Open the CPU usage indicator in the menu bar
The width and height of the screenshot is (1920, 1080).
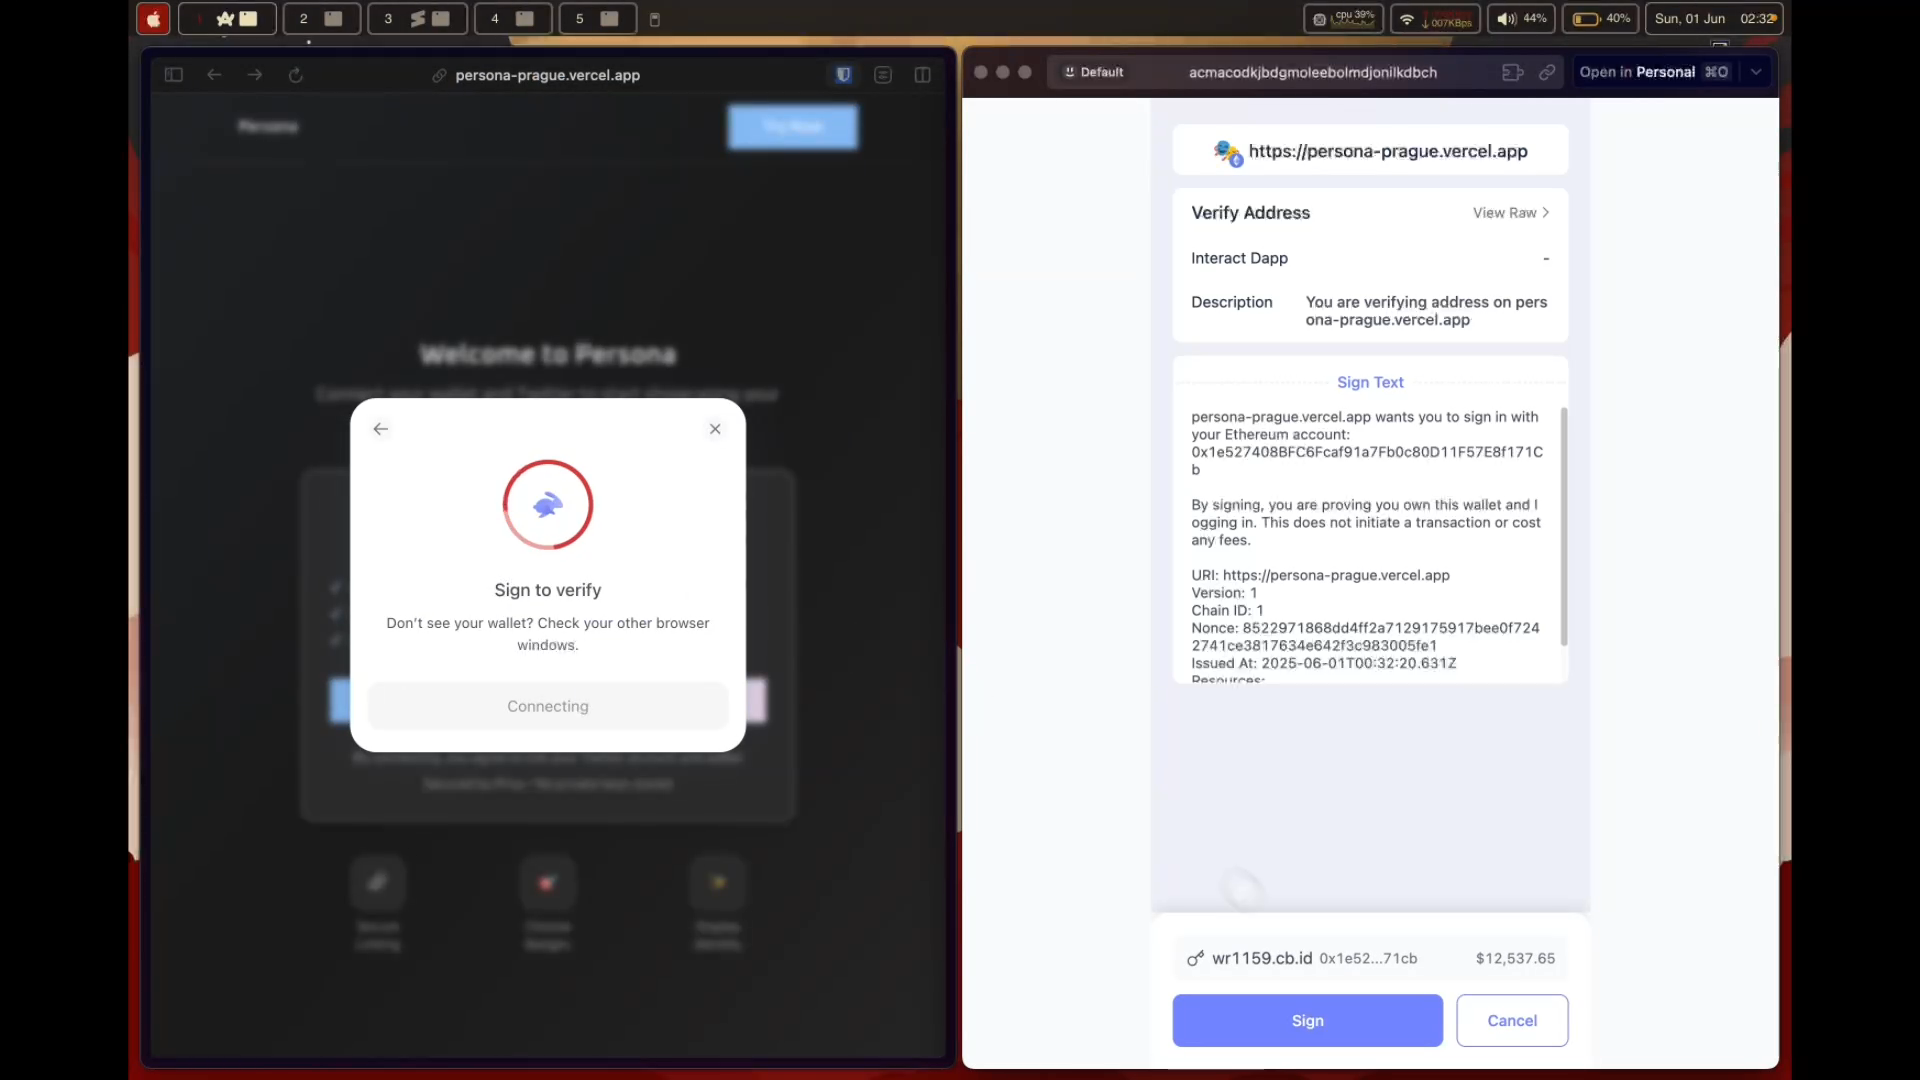(1344, 19)
